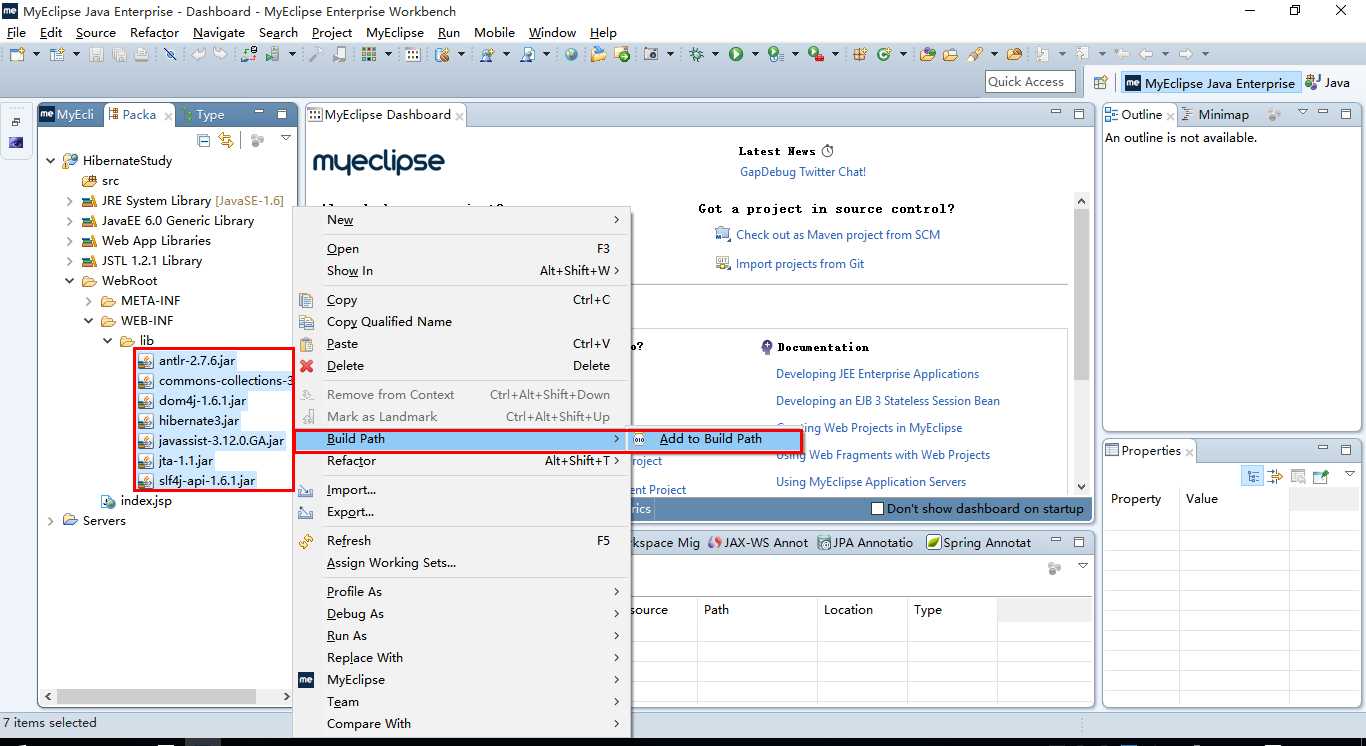Click Check out as Maven project from SCM
The width and height of the screenshot is (1366, 746).
point(838,235)
